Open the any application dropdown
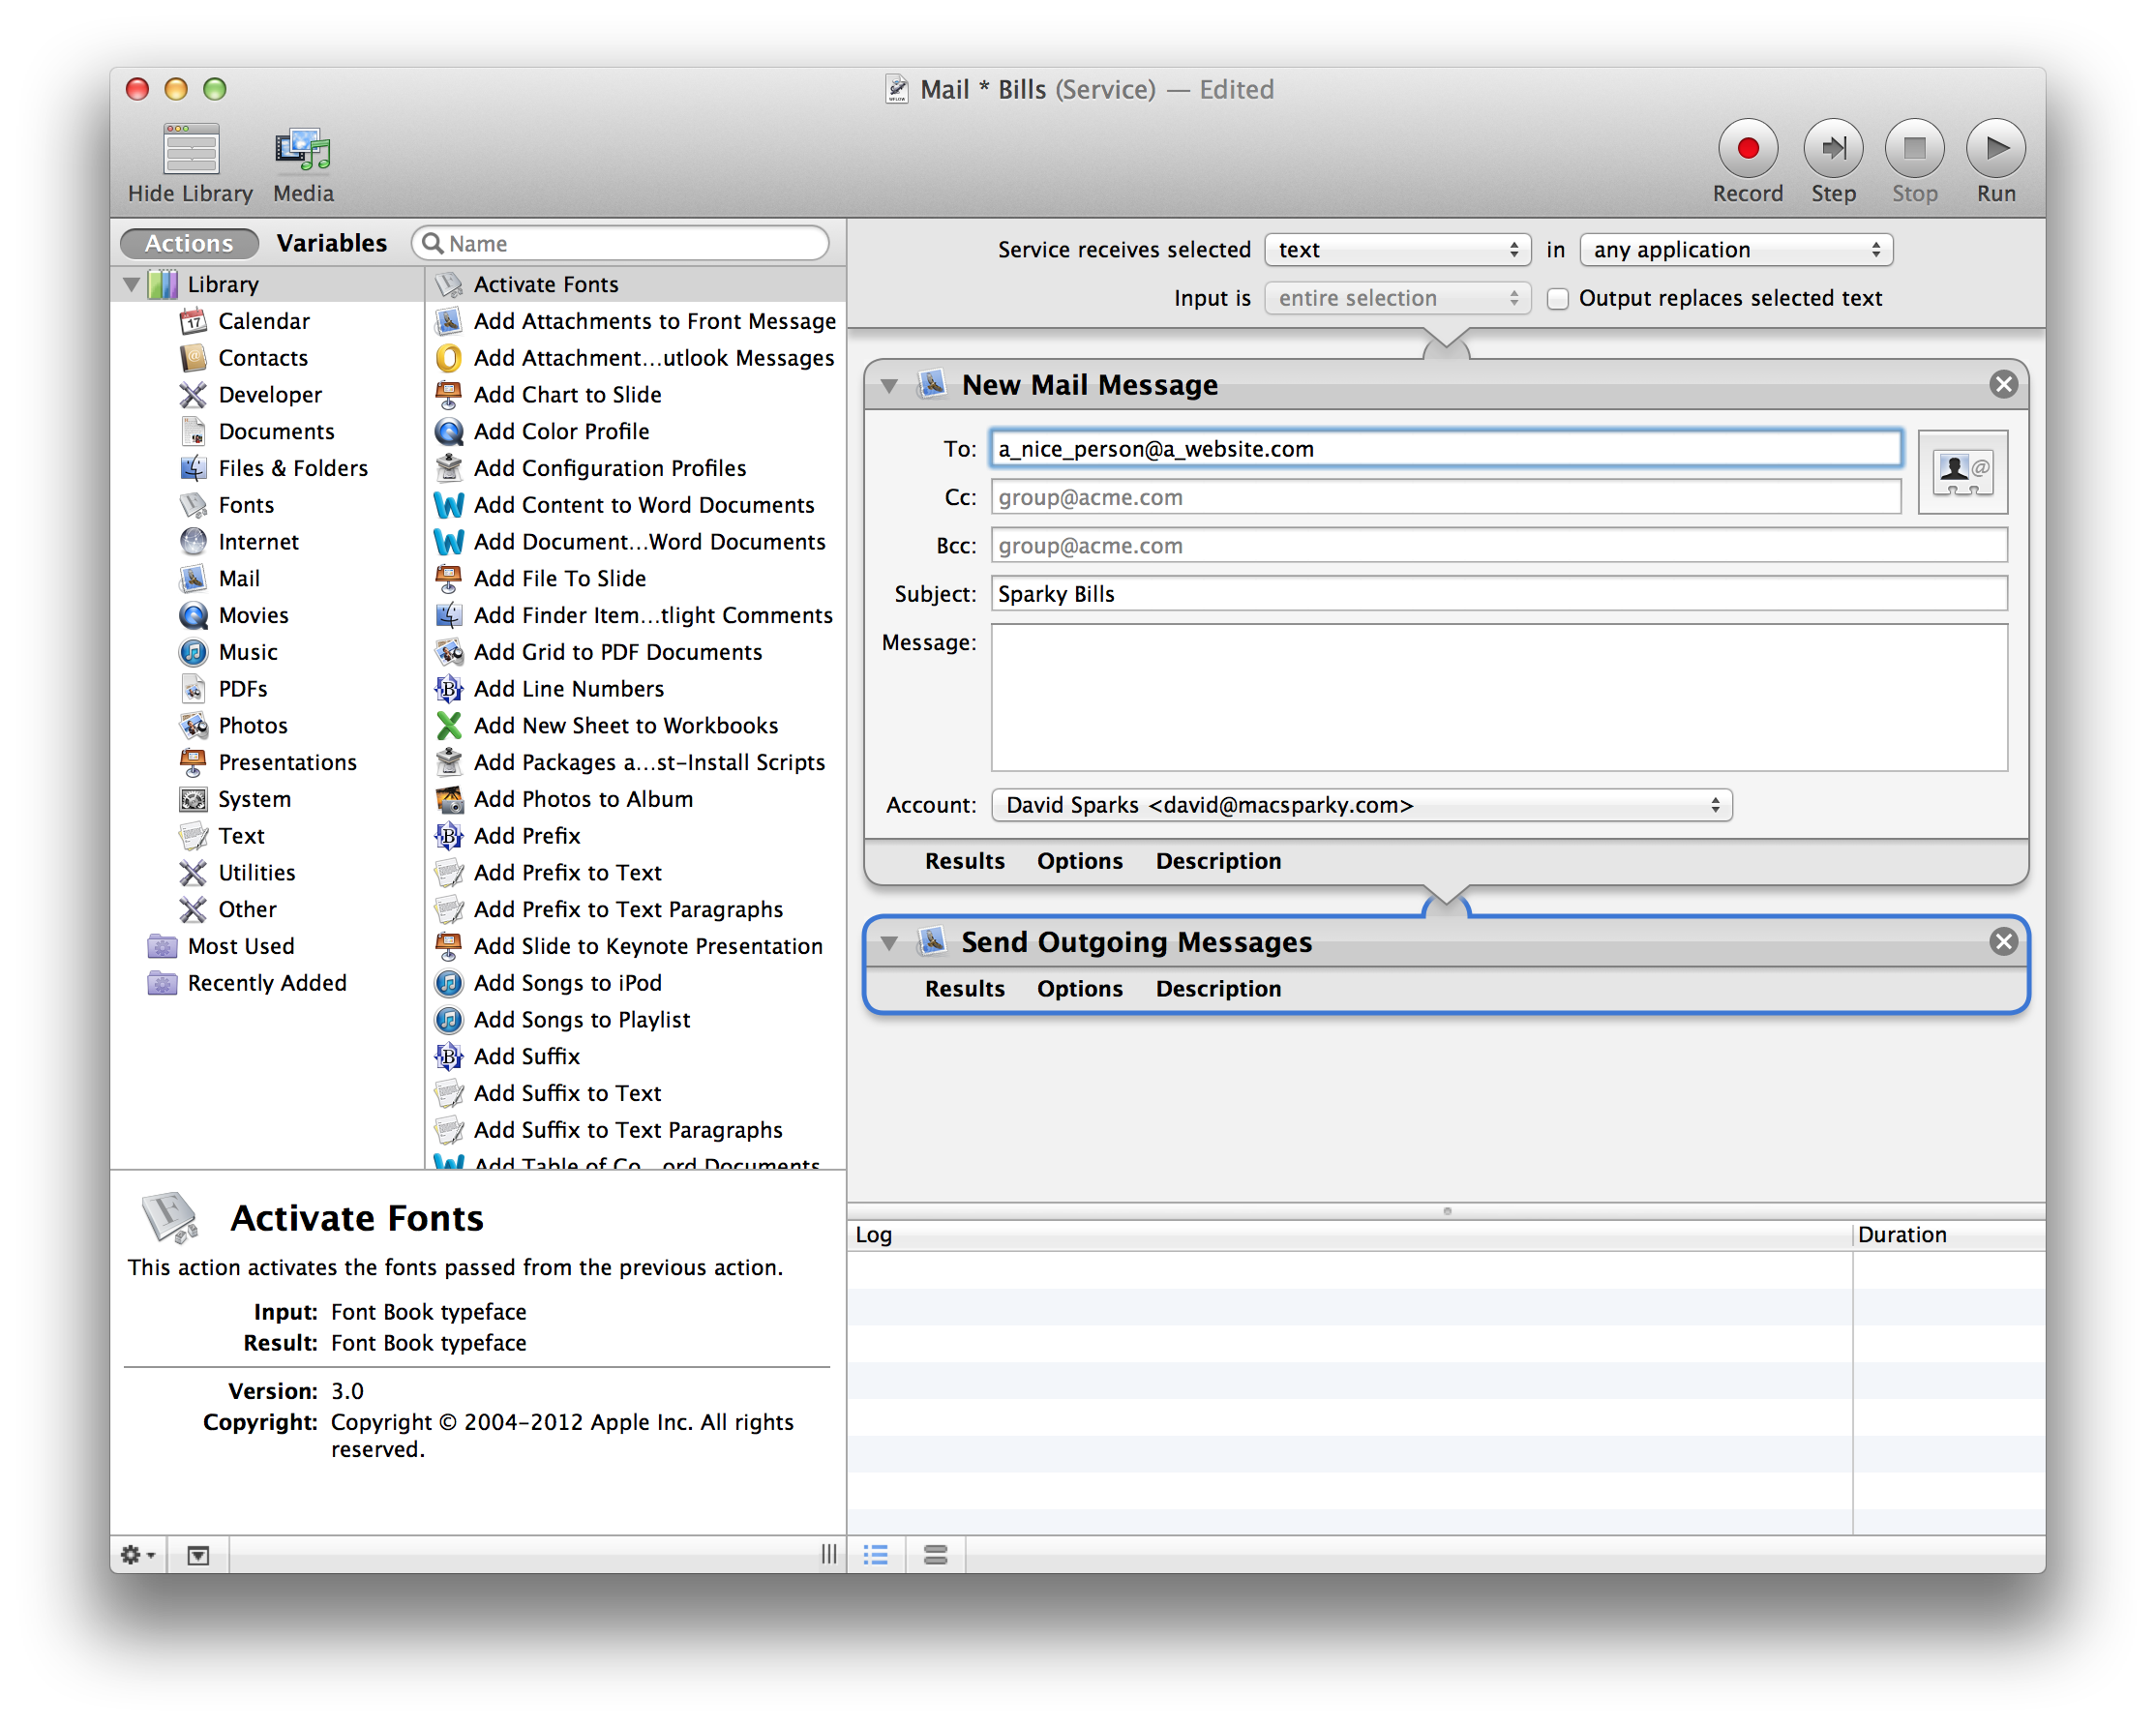Screen dimensions: 2156x1726 click(x=1736, y=249)
